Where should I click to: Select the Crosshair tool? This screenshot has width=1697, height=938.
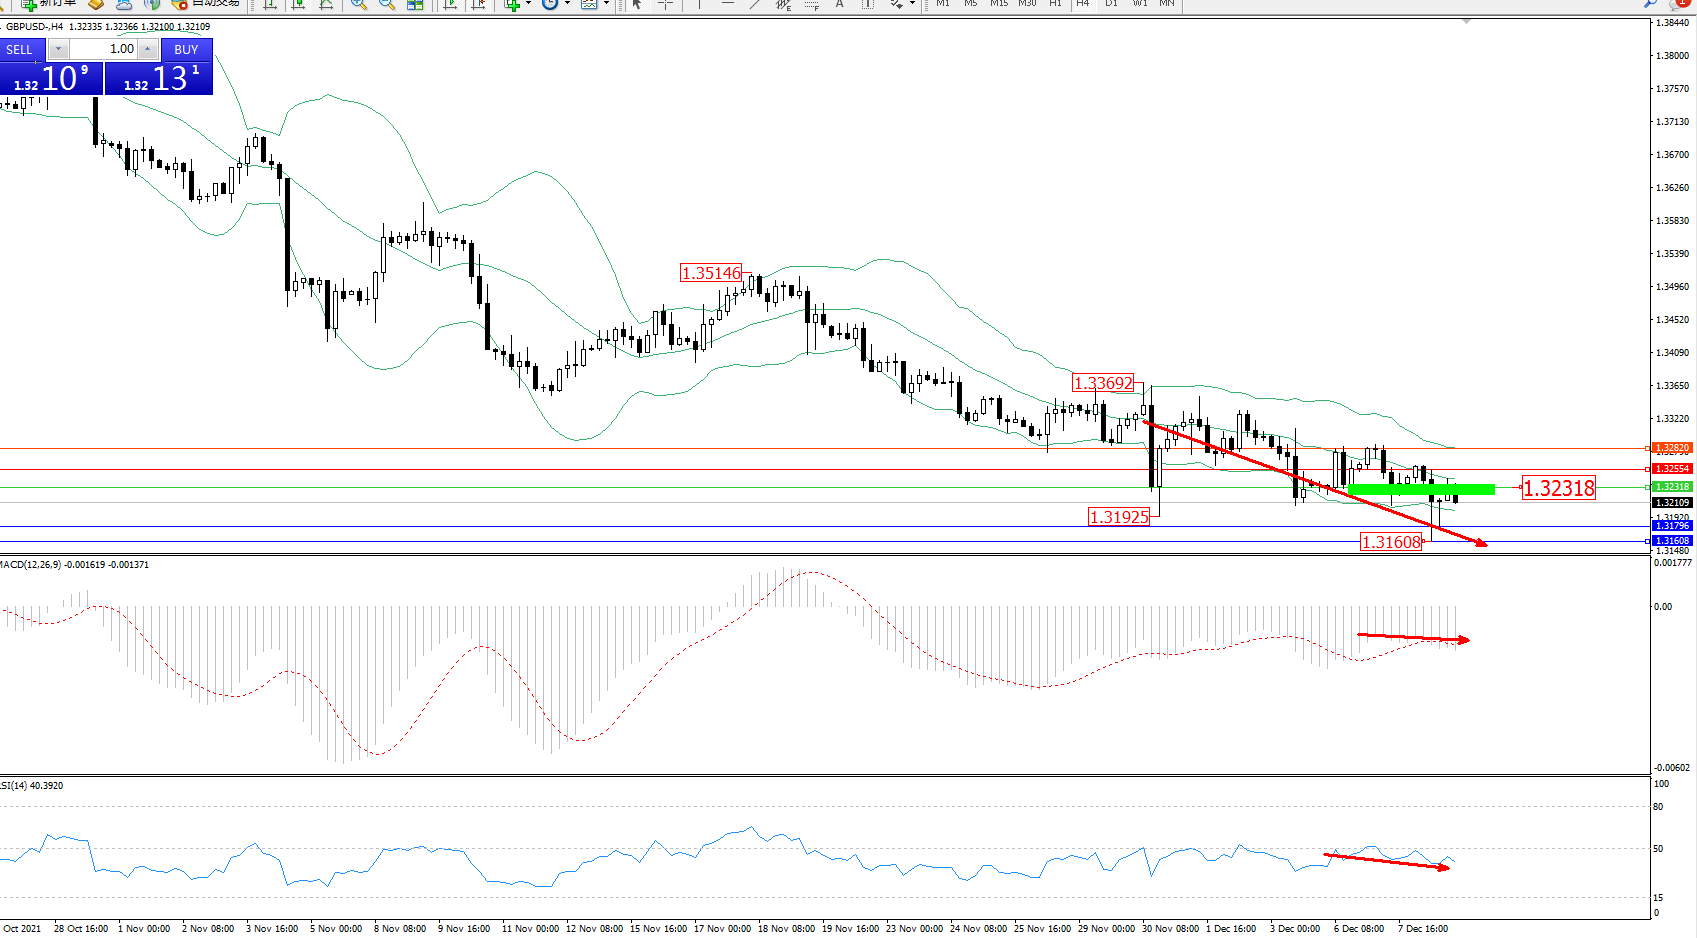click(x=665, y=4)
